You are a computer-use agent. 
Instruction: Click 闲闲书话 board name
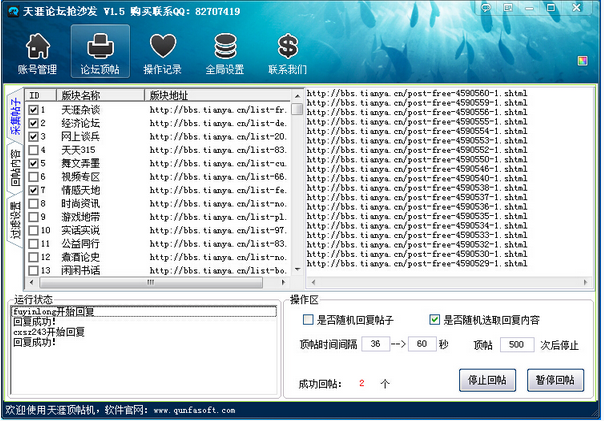tap(81, 270)
